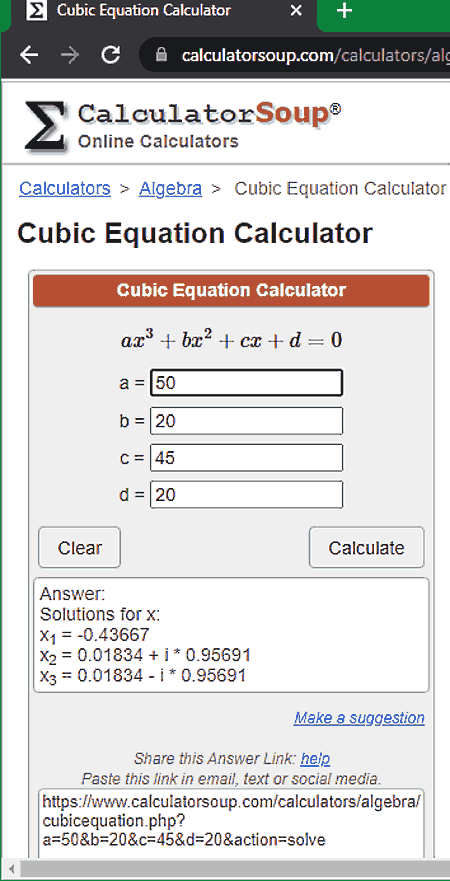Click the coefficient c input field
This screenshot has height=881, width=450.
[x=246, y=458]
